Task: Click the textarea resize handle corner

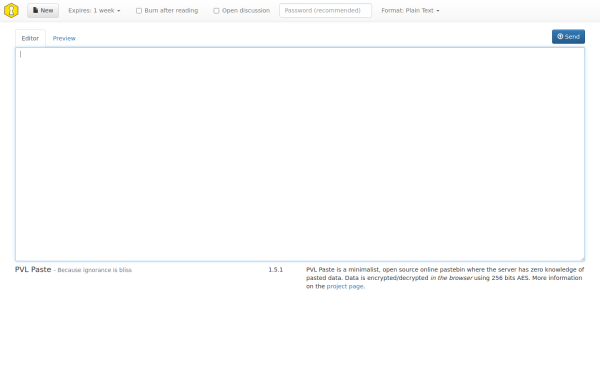Action: (582, 259)
